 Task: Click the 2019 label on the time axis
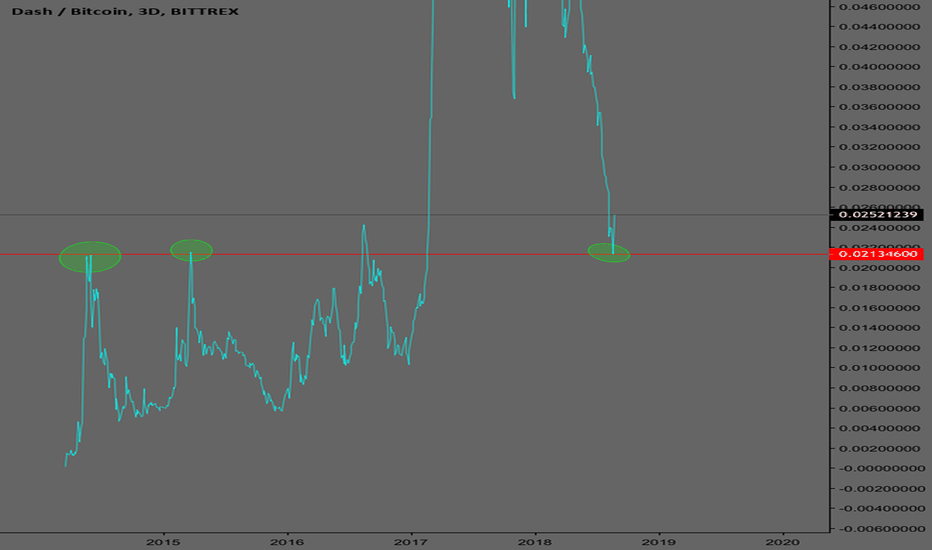(659, 542)
